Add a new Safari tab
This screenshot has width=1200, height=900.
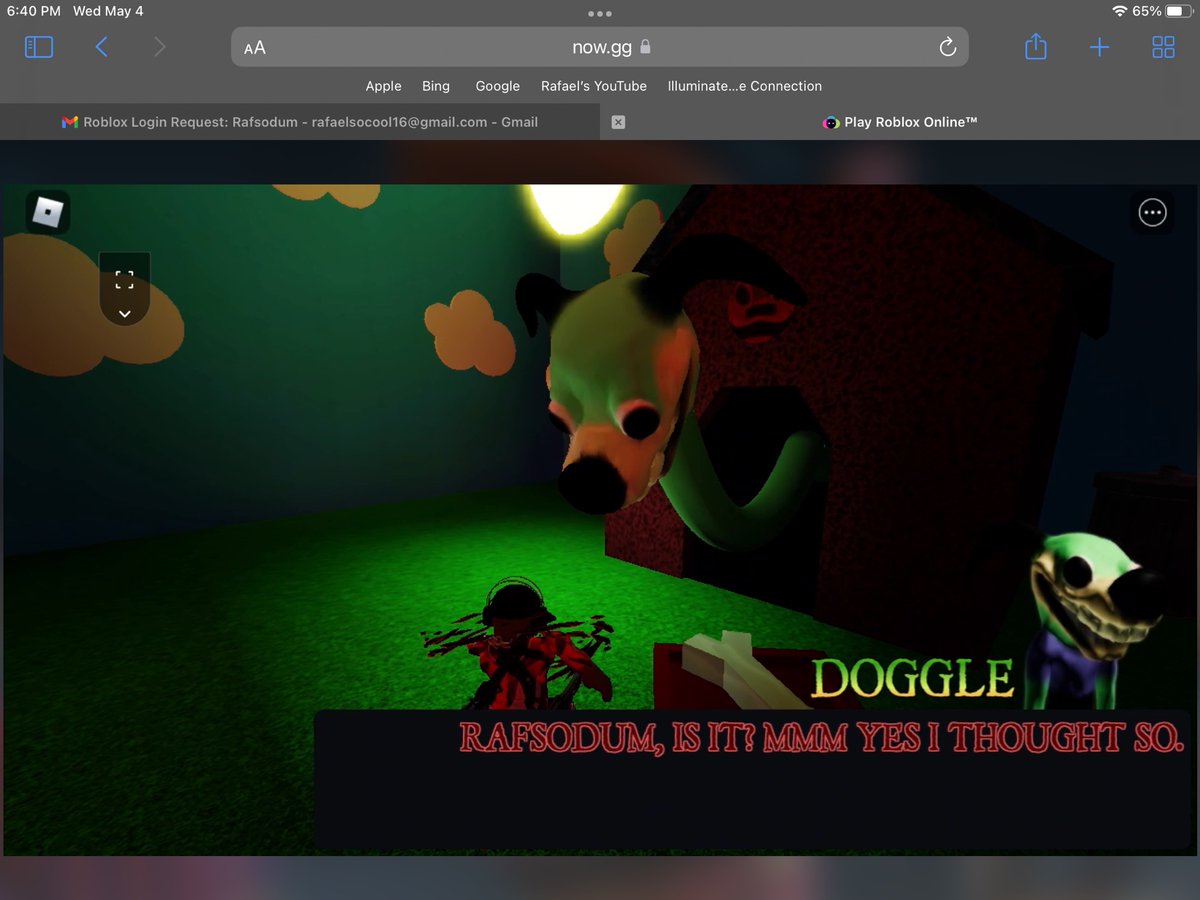(1099, 47)
